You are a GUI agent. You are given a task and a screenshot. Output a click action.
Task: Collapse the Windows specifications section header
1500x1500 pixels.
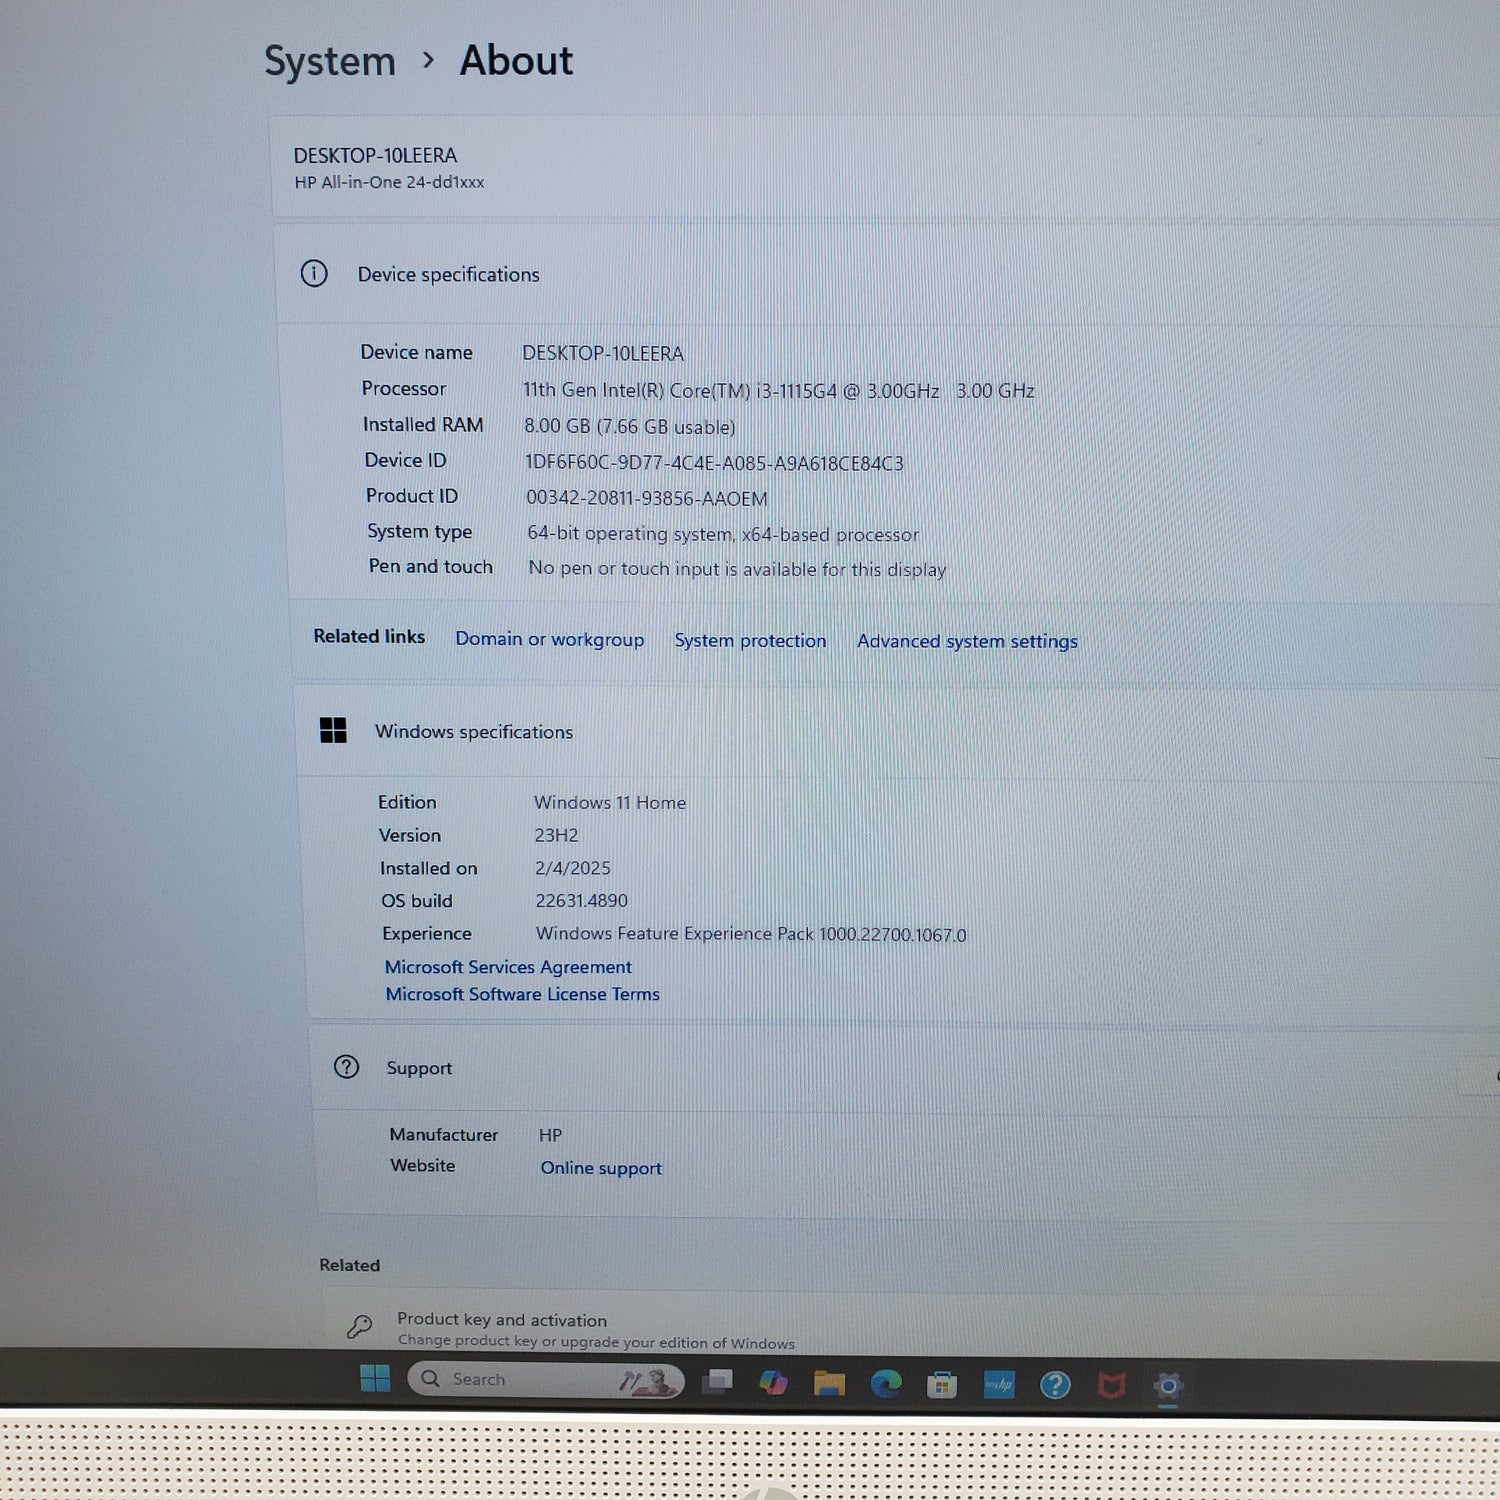point(900,731)
